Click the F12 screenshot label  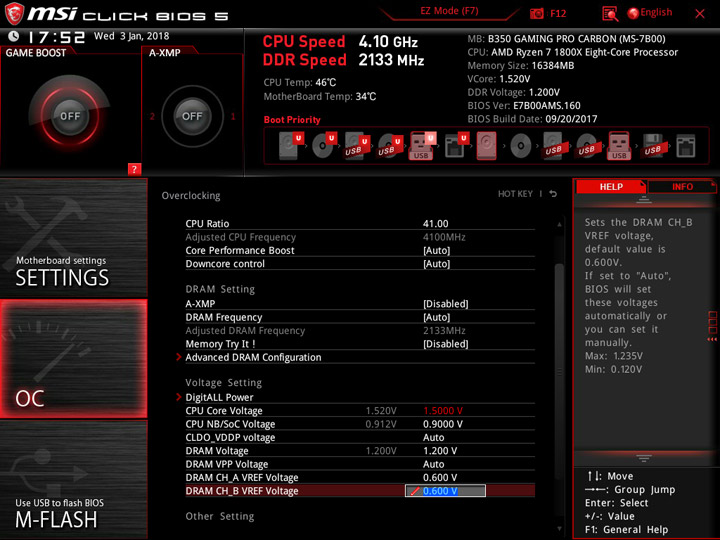[x=558, y=13]
